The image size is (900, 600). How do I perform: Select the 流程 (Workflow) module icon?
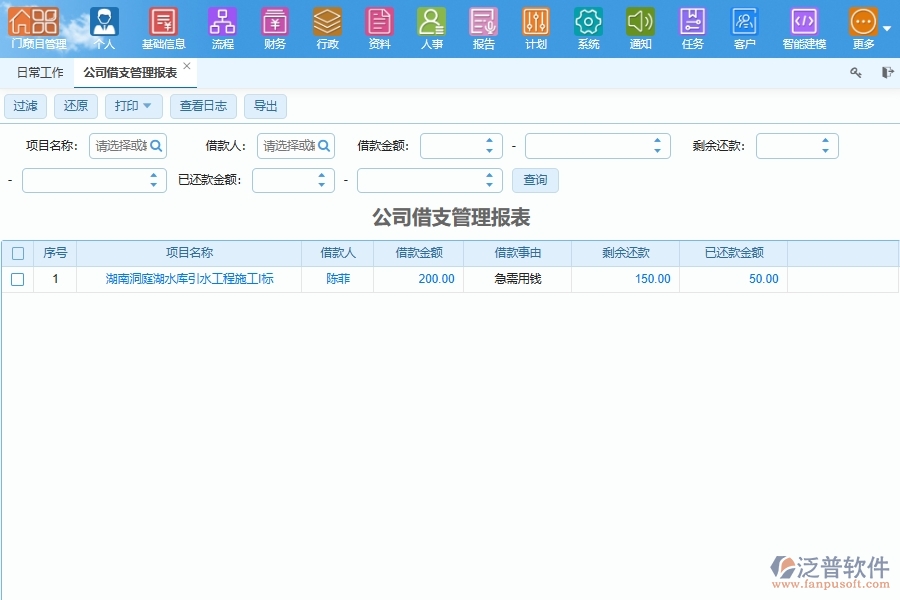tap(222, 22)
